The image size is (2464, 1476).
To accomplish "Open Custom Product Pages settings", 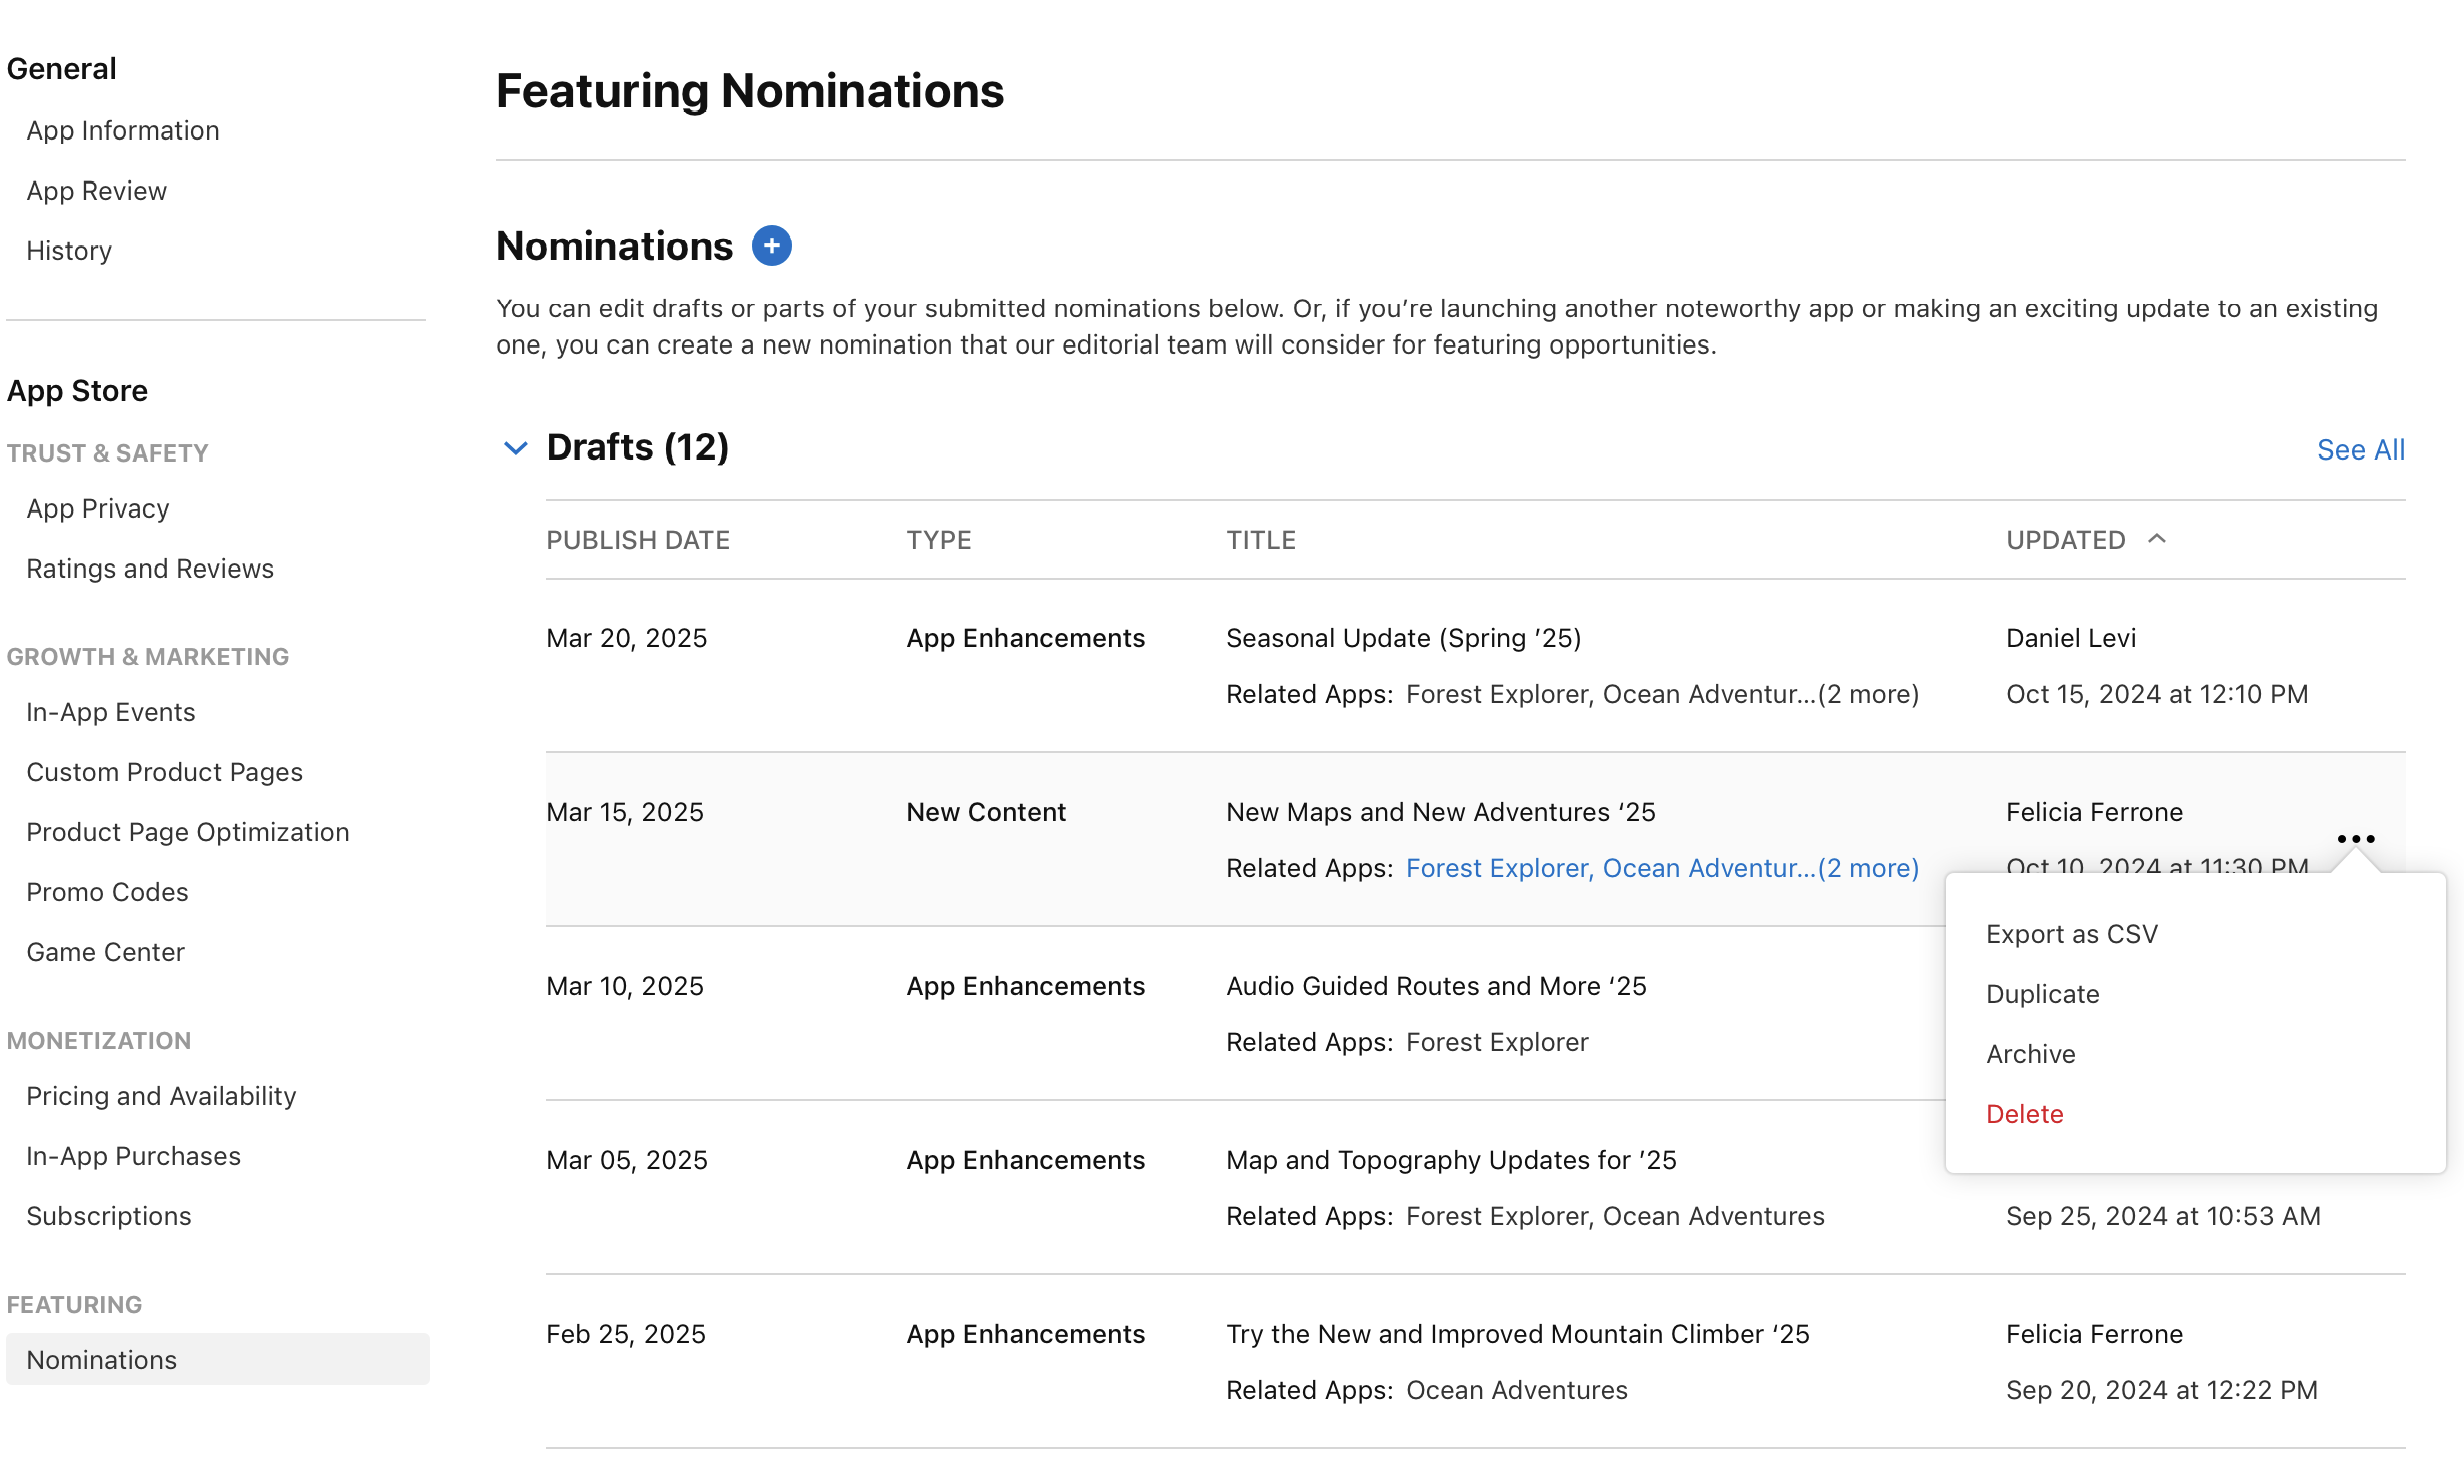I will click(x=165, y=770).
